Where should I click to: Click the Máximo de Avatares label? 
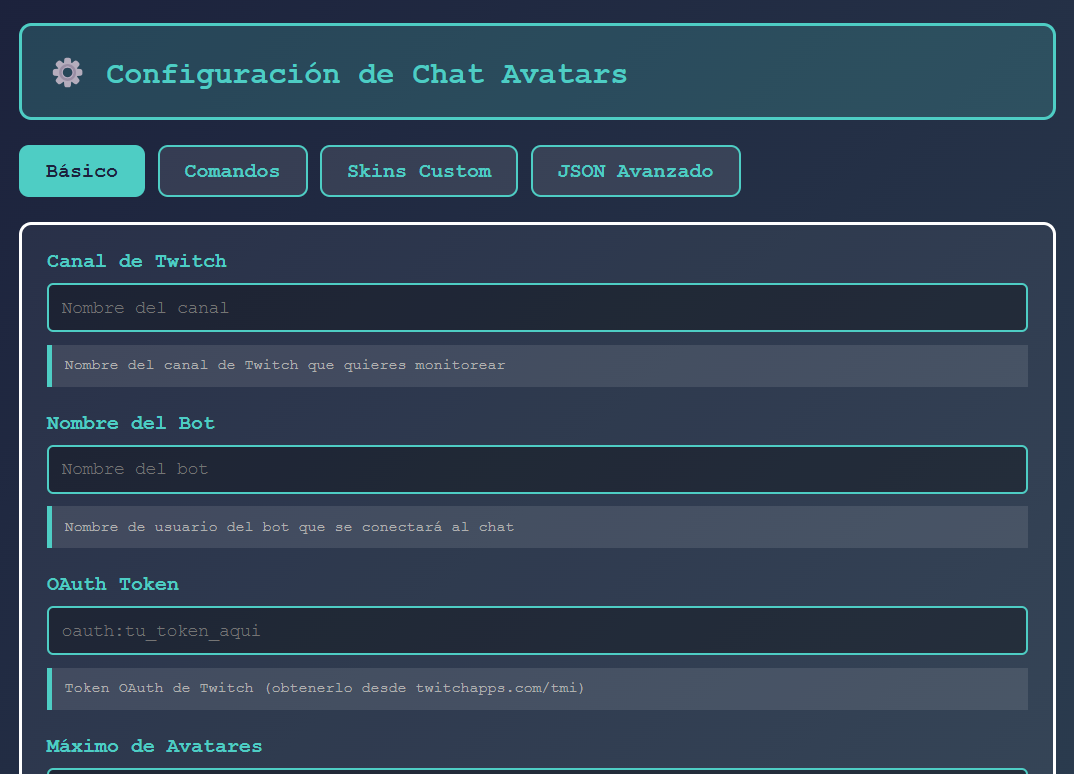(x=154, y=746)
